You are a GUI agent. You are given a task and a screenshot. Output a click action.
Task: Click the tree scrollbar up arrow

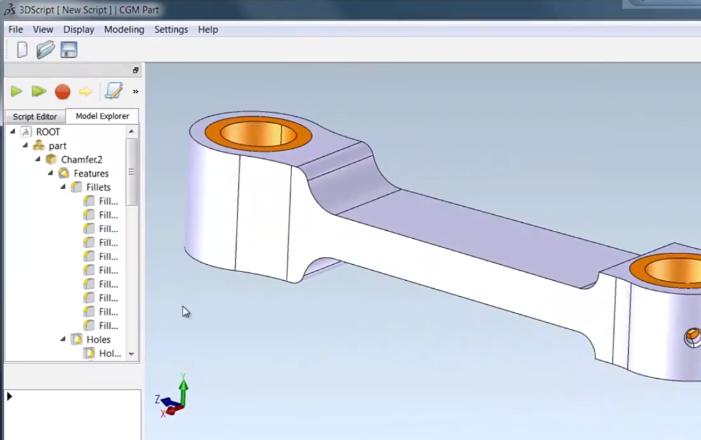(x=131, y=131)
